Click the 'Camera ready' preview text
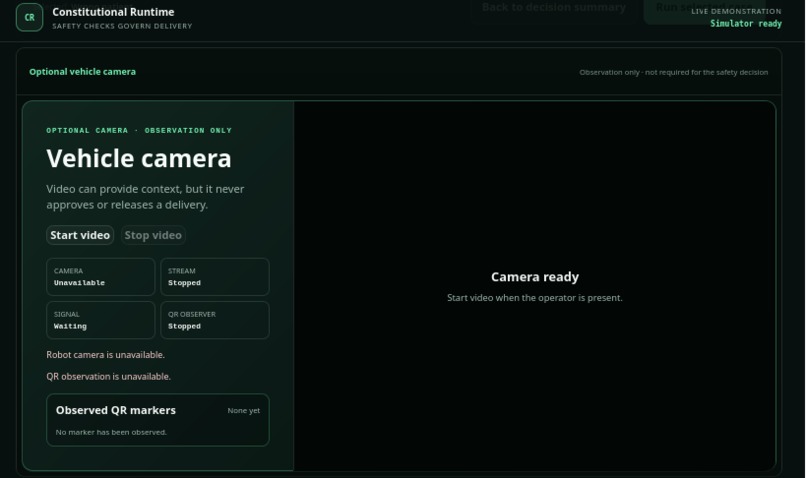Viewport: 806px width, 478px height. [535, 277]
